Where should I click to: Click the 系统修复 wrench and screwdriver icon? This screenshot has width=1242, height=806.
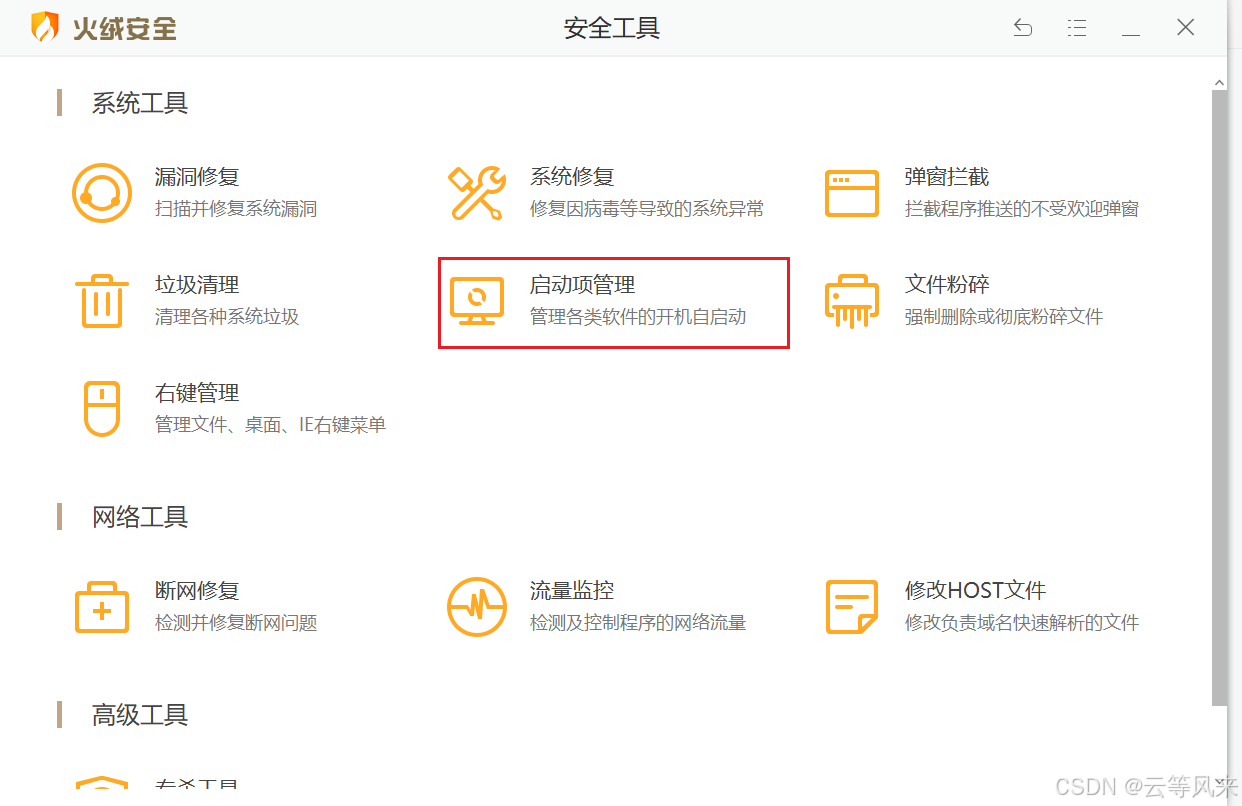click(477, 193)
